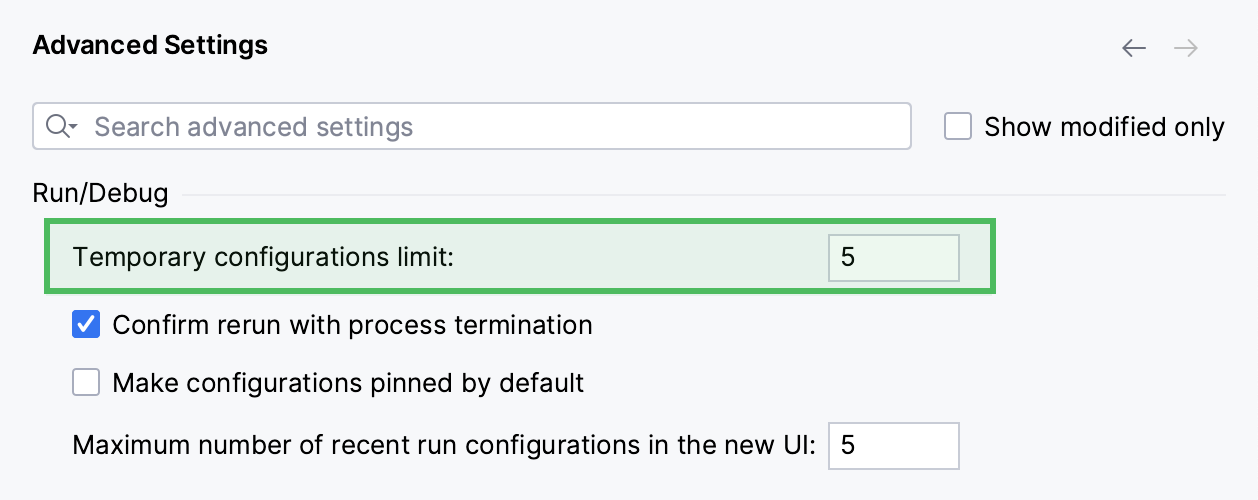Click the magnifier search icon
The width and height of the screenshot is (1258, 500).
point(57,126)
